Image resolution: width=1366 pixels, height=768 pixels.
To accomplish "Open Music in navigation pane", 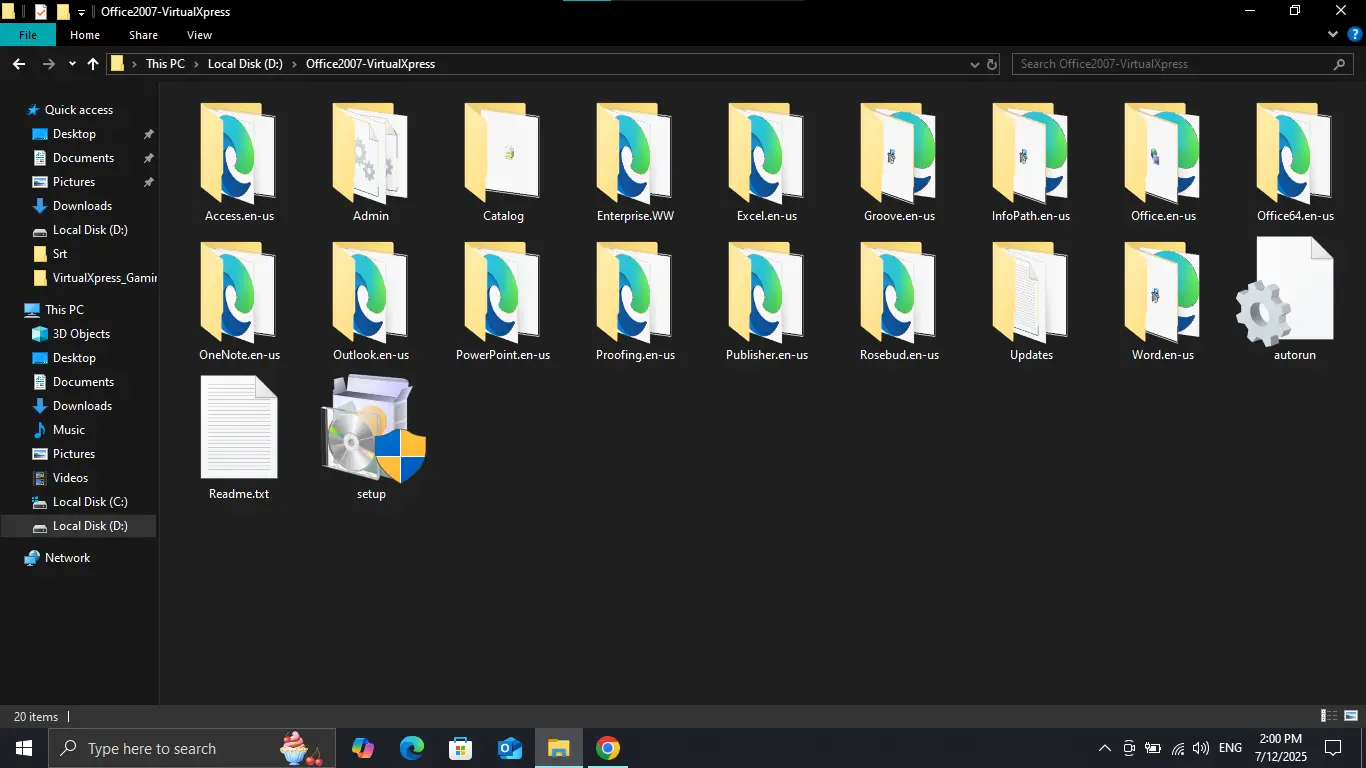I will [69, 430].
